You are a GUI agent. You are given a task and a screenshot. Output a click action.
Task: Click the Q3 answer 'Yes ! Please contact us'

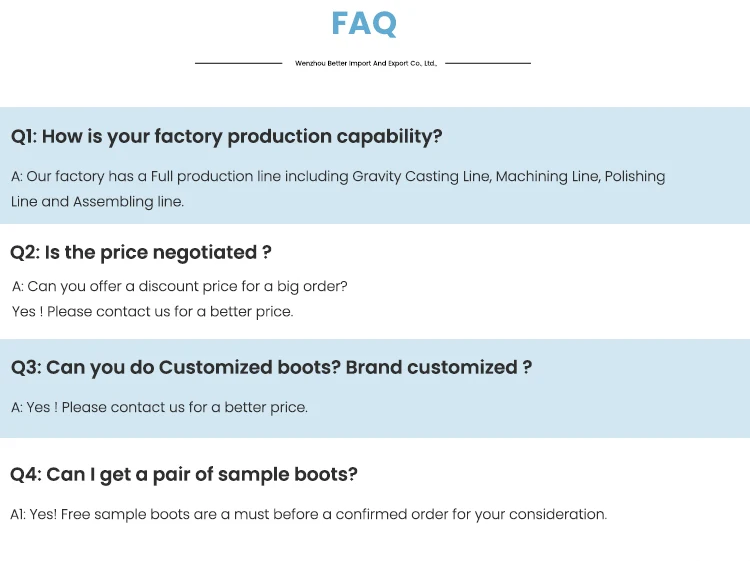pos(159,407)
